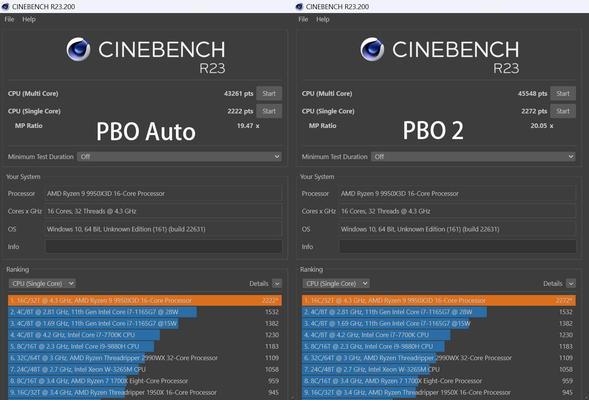
Task: Start Single Core test in left window
Action: (x=269, y=111)
